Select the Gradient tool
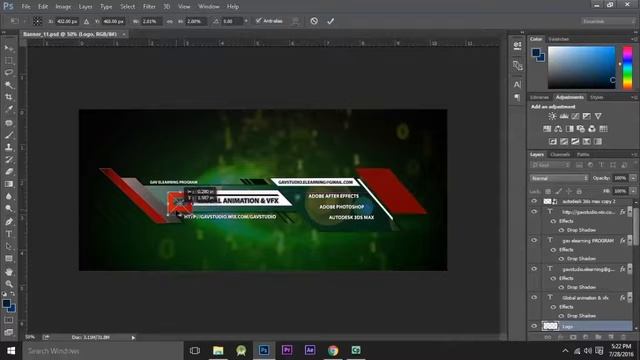The image size is (640, 360). [9, 184]
